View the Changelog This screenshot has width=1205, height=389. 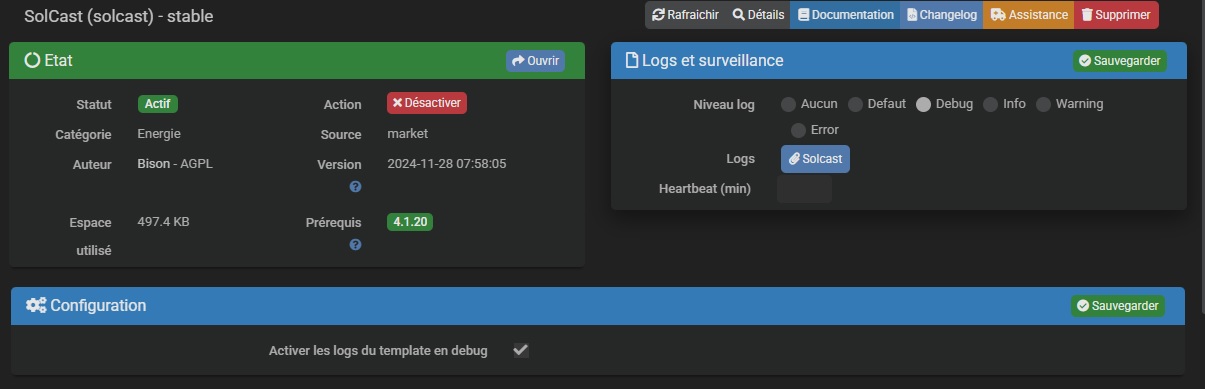(941, 15)
